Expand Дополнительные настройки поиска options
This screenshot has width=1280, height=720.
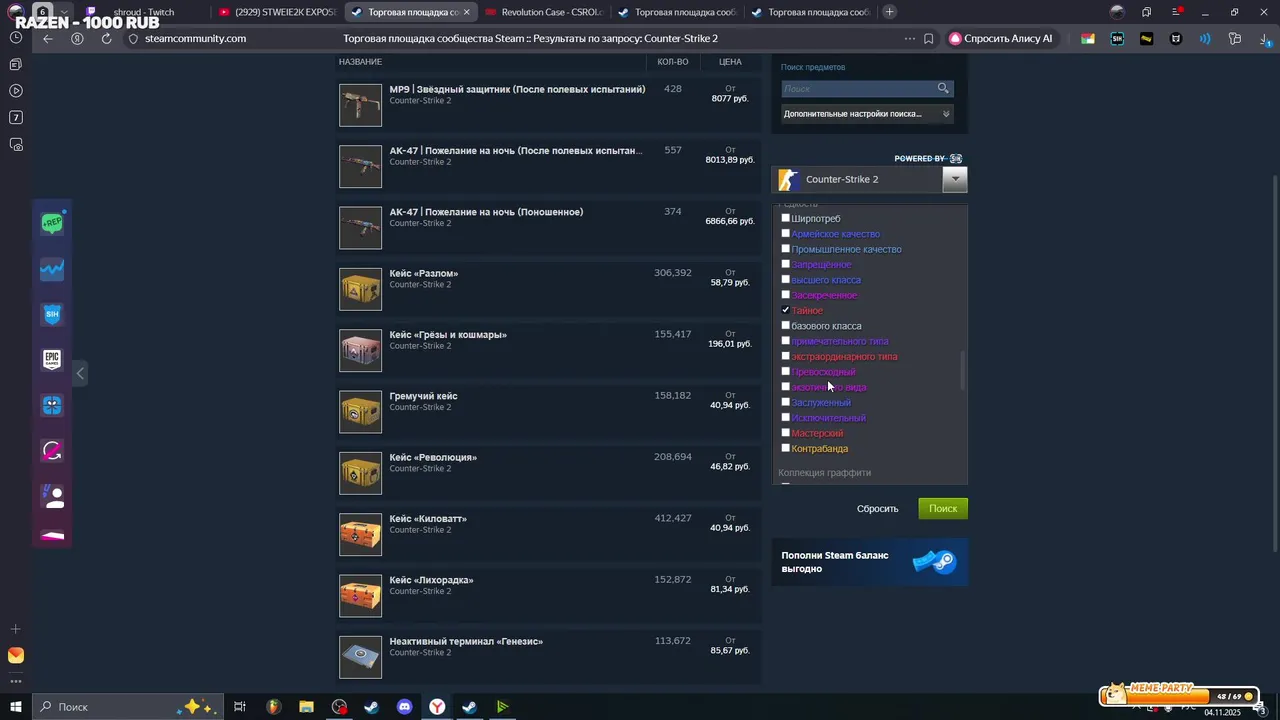(x=867, y=114)
